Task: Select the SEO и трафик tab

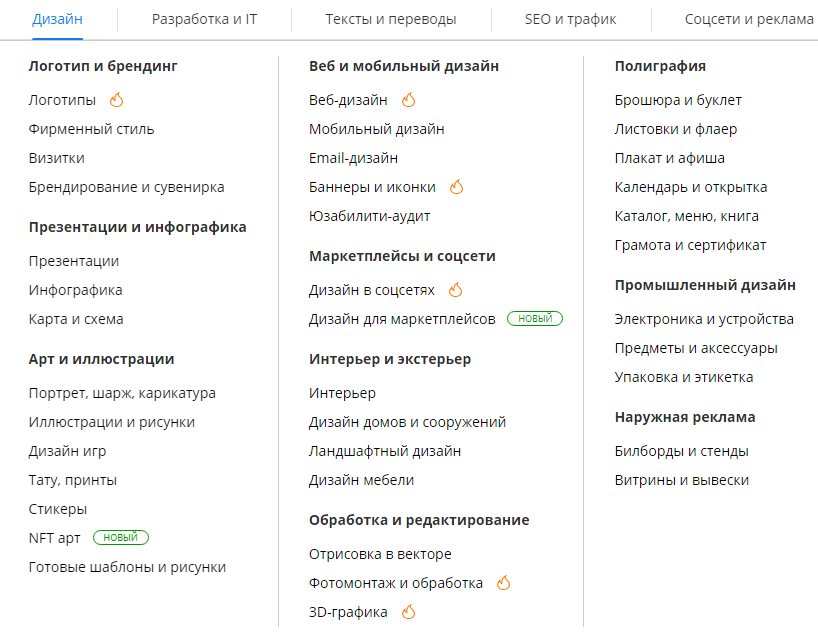Action: [570, 19]
